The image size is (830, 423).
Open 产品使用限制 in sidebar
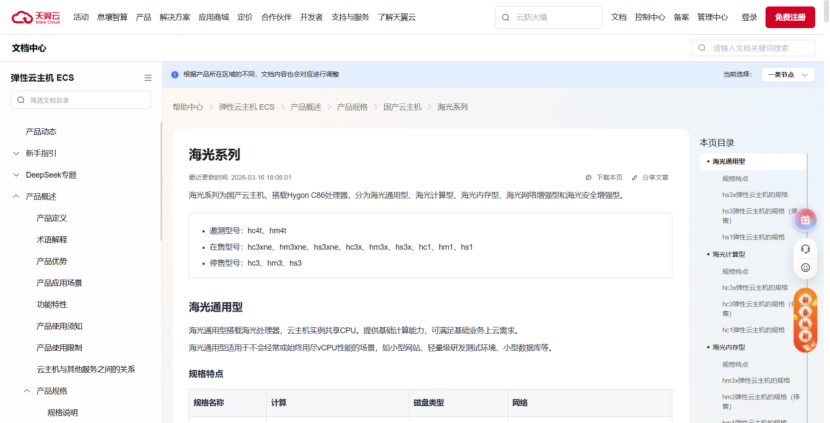click(x=59, y=348)
